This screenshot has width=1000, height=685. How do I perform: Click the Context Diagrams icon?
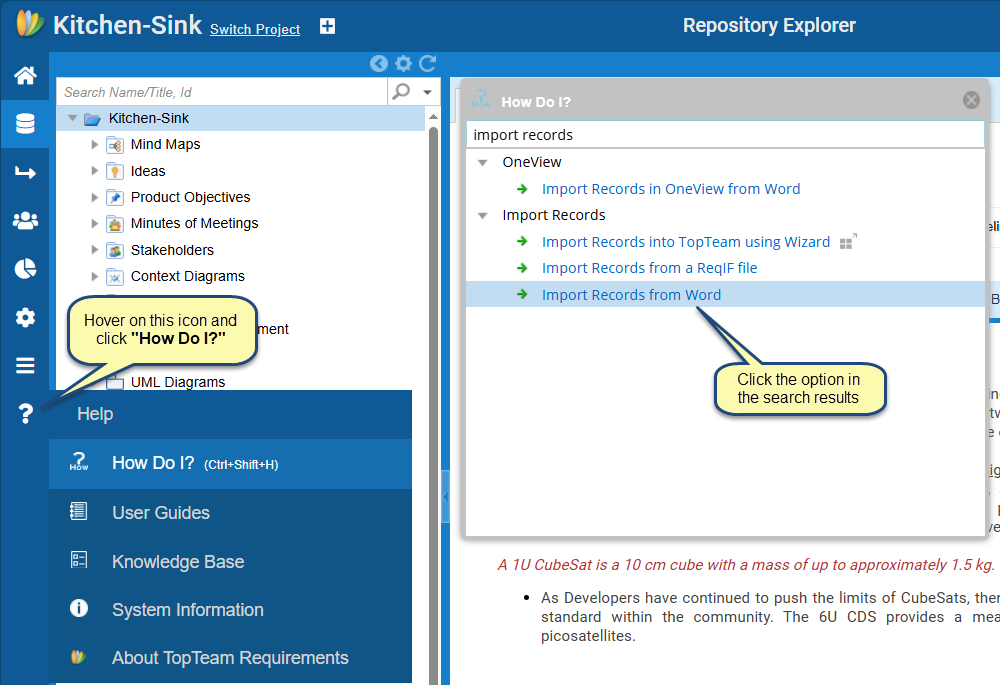click(x=115, y=276)
